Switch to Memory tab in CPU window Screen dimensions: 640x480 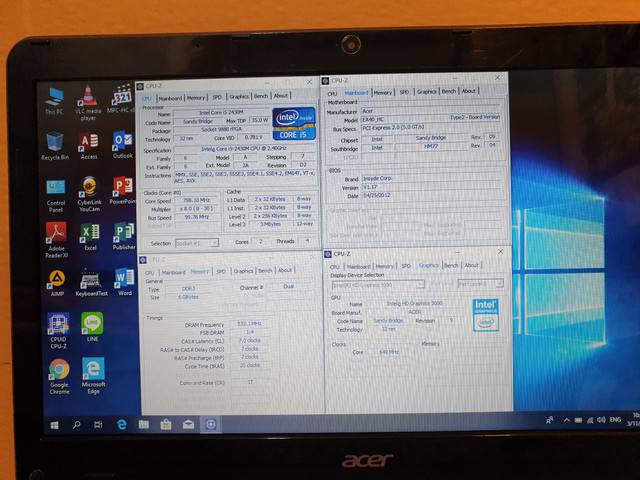[x=196, y=98]
